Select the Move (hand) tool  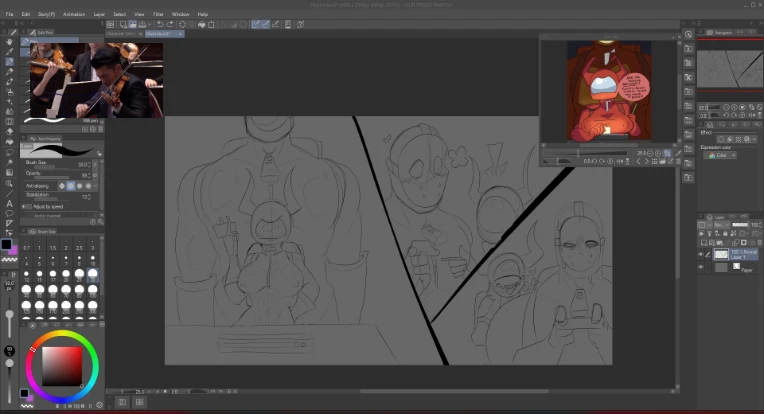click(x=9, y=42)
